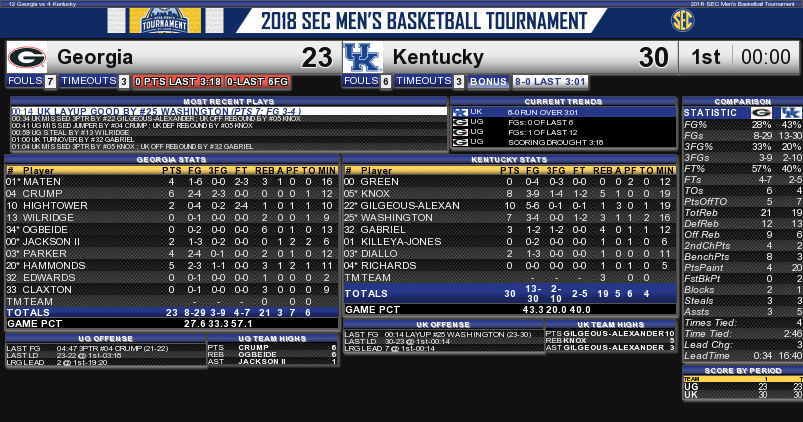The image size is (803, 422).
Task: Click Kentucky score 30
Action: click(x=653, y=57)
